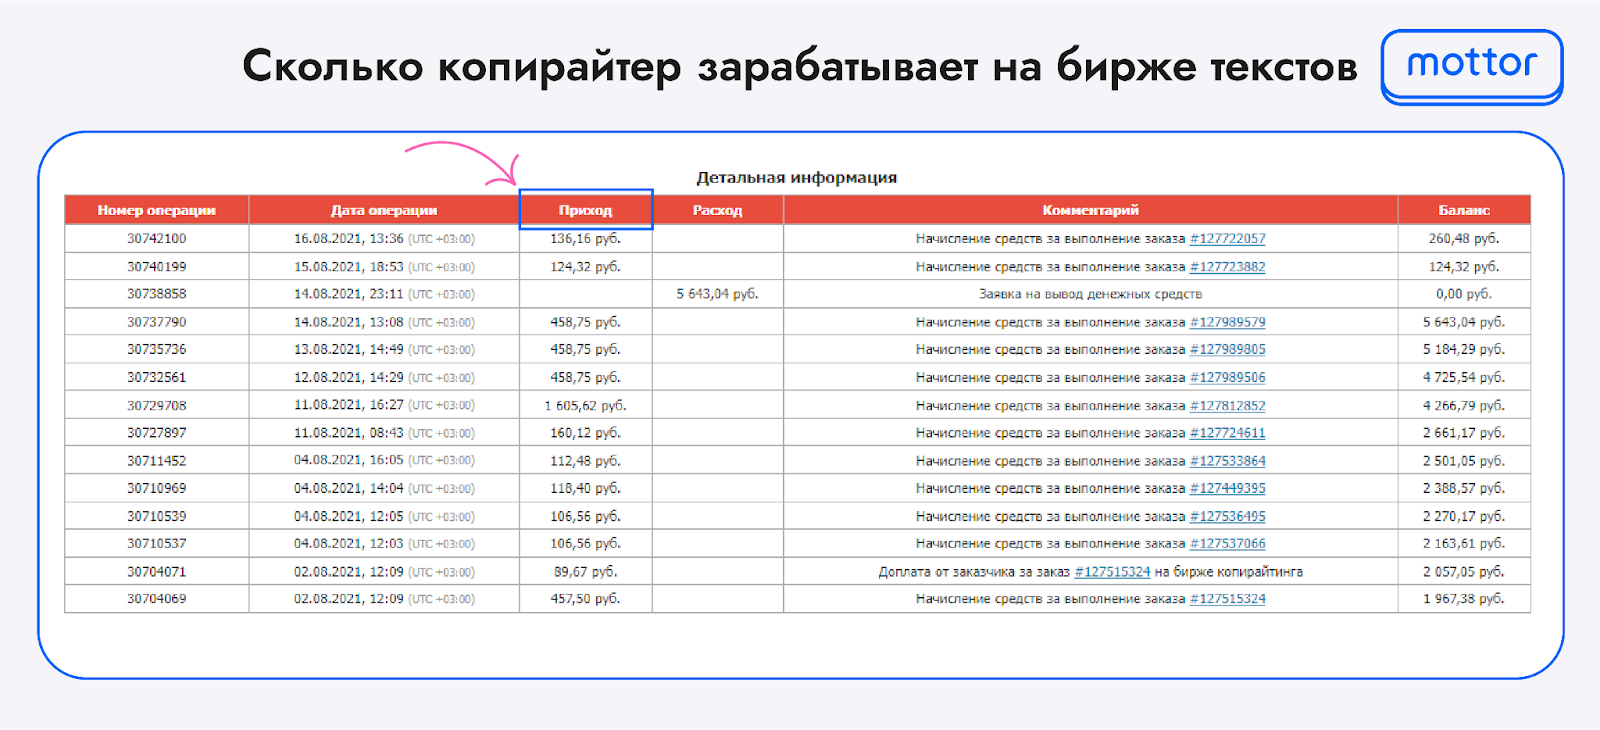Image resolution: width=1600 pixels, height=730 pixels.
Task: Click the Дата операции column header
Action: pyautogui.click(x=384, y=210)
